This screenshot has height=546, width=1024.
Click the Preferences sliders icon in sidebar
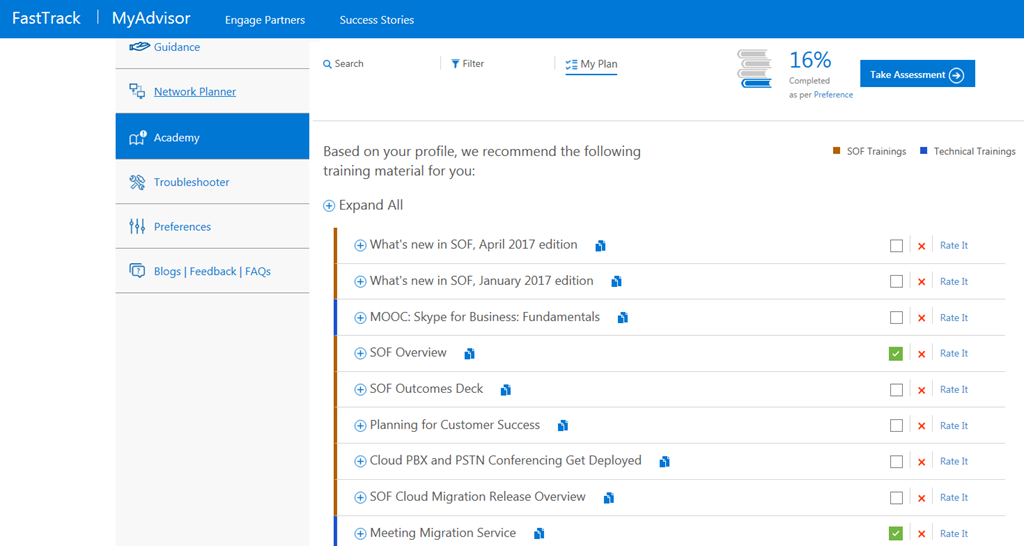137,227
